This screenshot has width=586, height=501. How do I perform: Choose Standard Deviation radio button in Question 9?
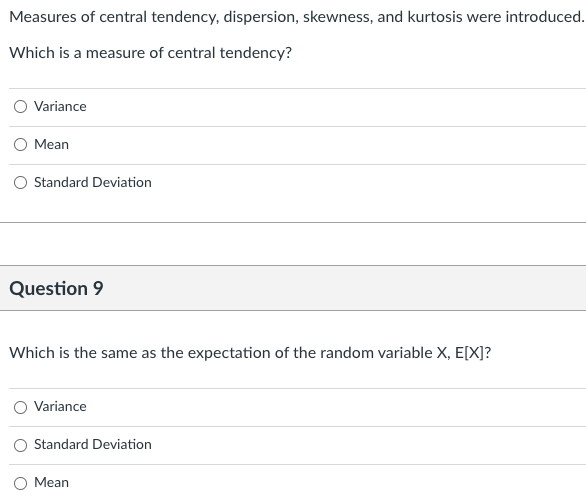tap(21, 445)
